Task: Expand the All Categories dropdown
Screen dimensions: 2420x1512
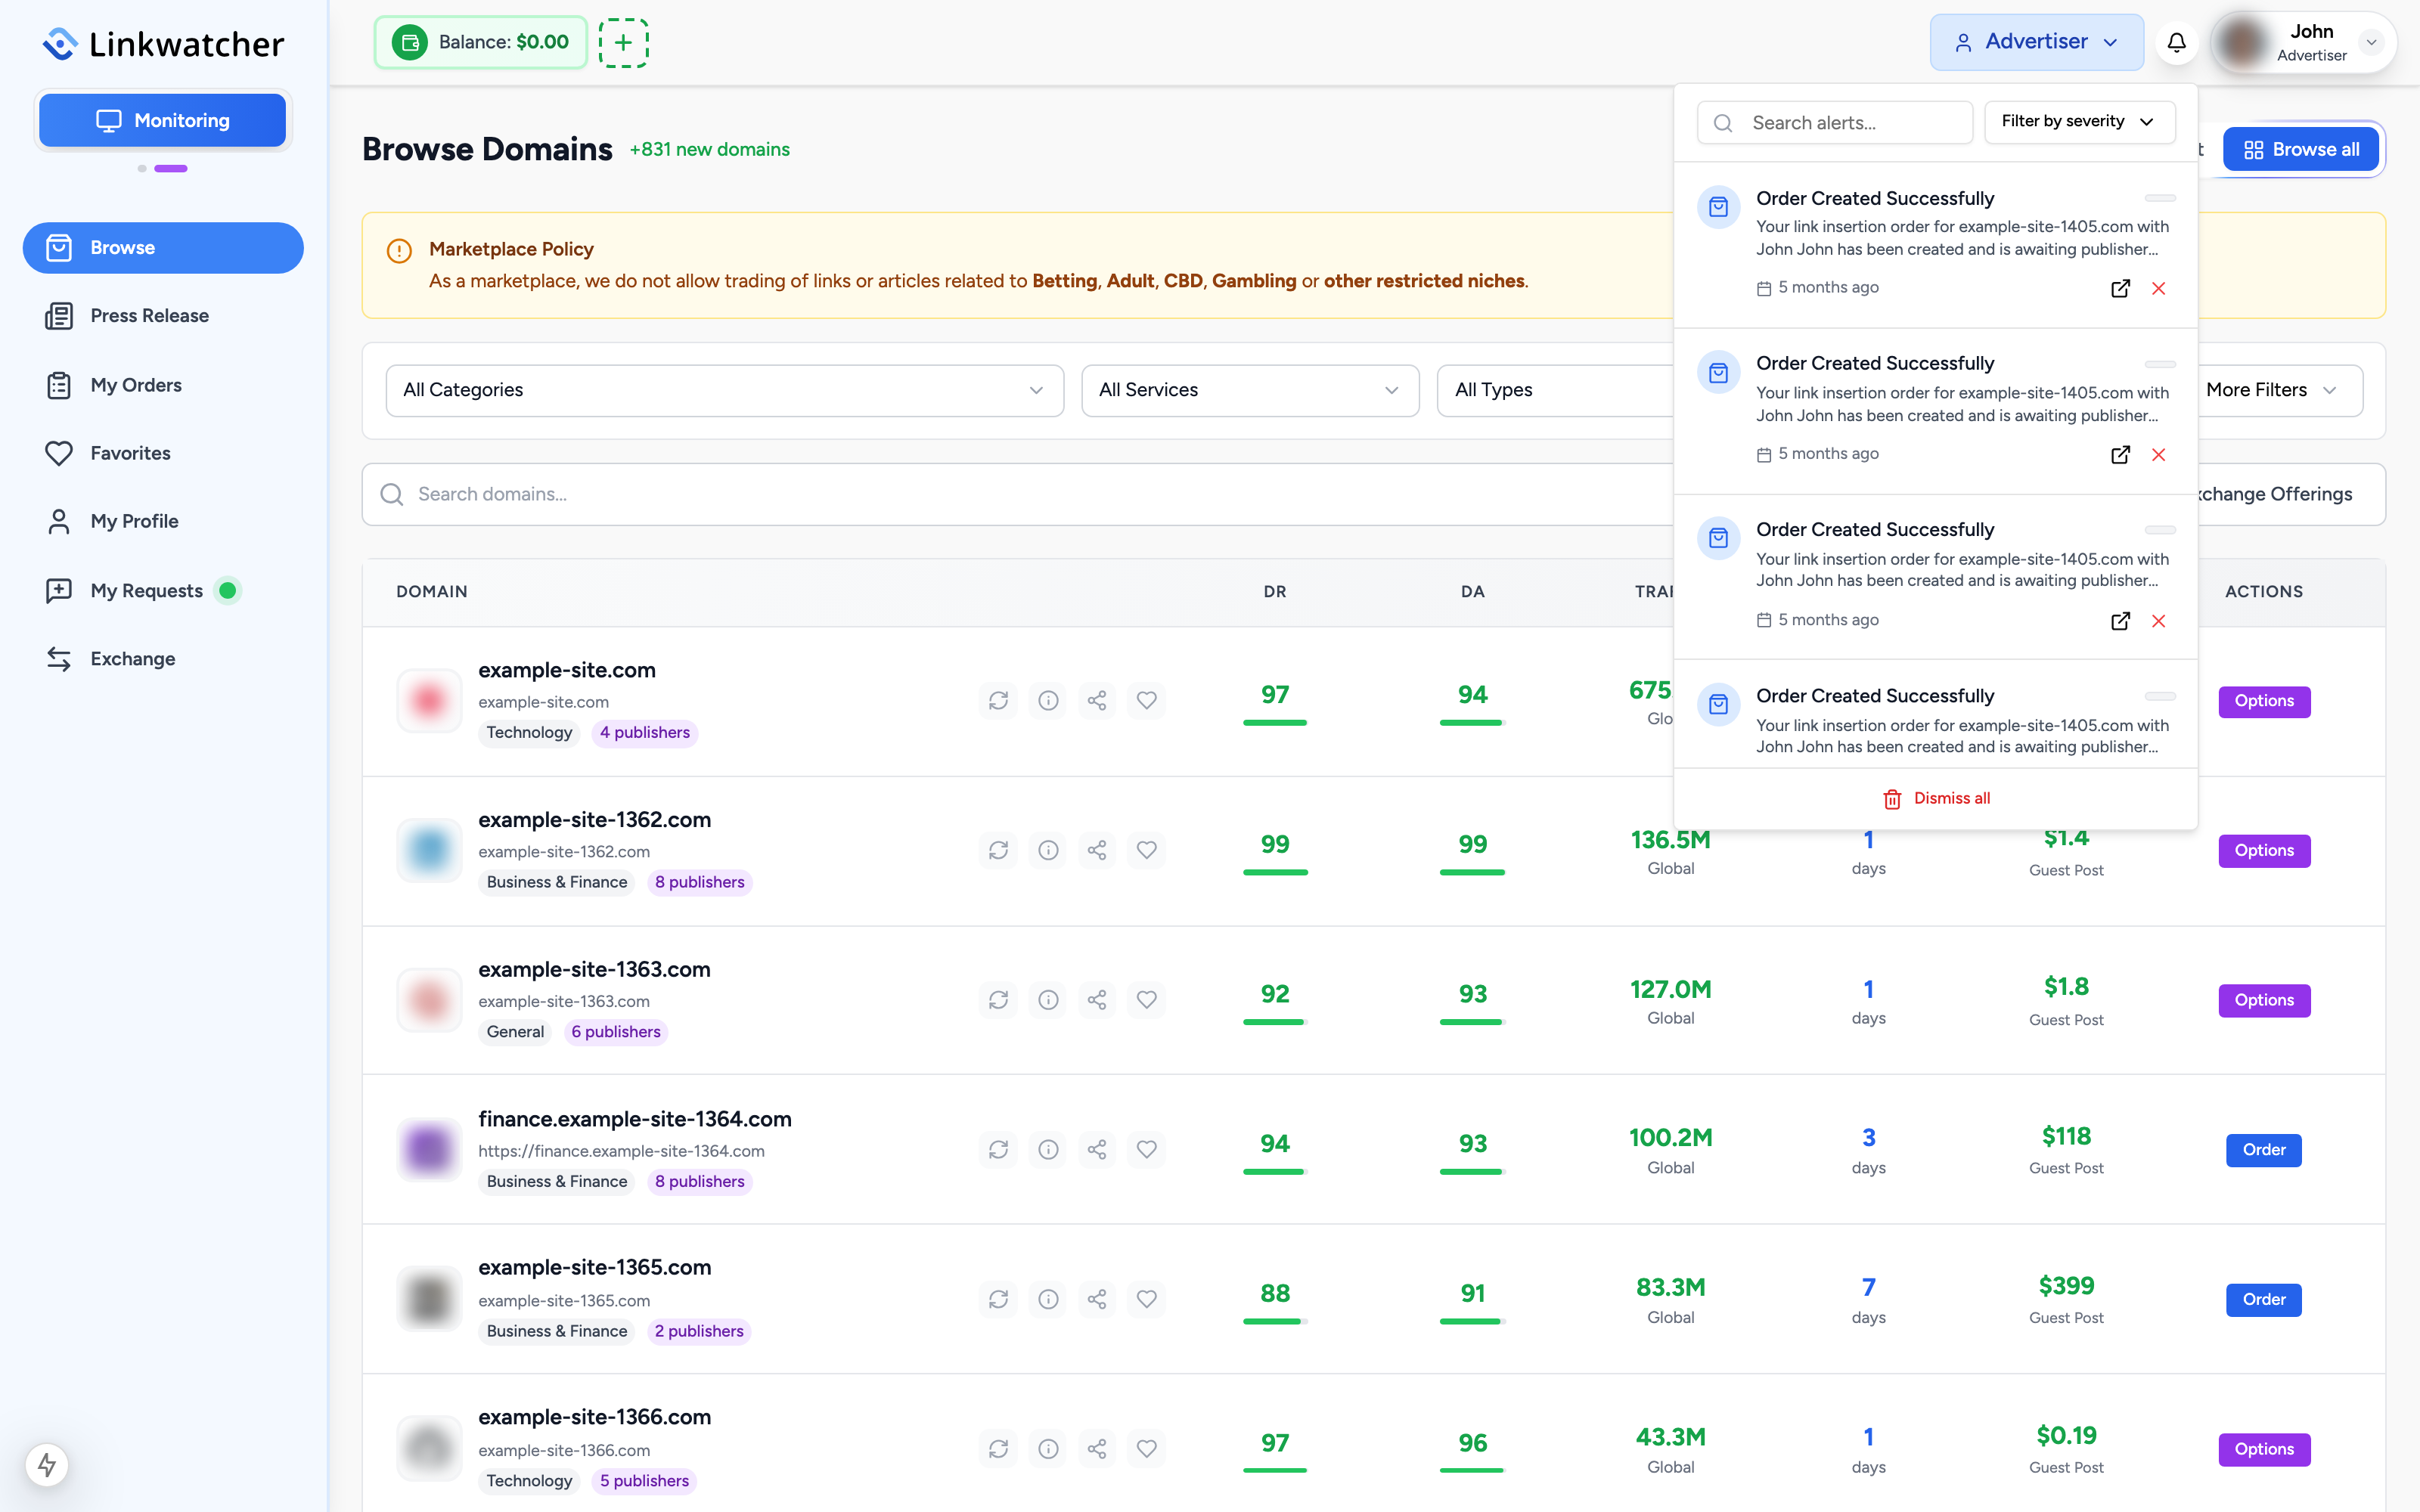Action: [x=724, y=390]
